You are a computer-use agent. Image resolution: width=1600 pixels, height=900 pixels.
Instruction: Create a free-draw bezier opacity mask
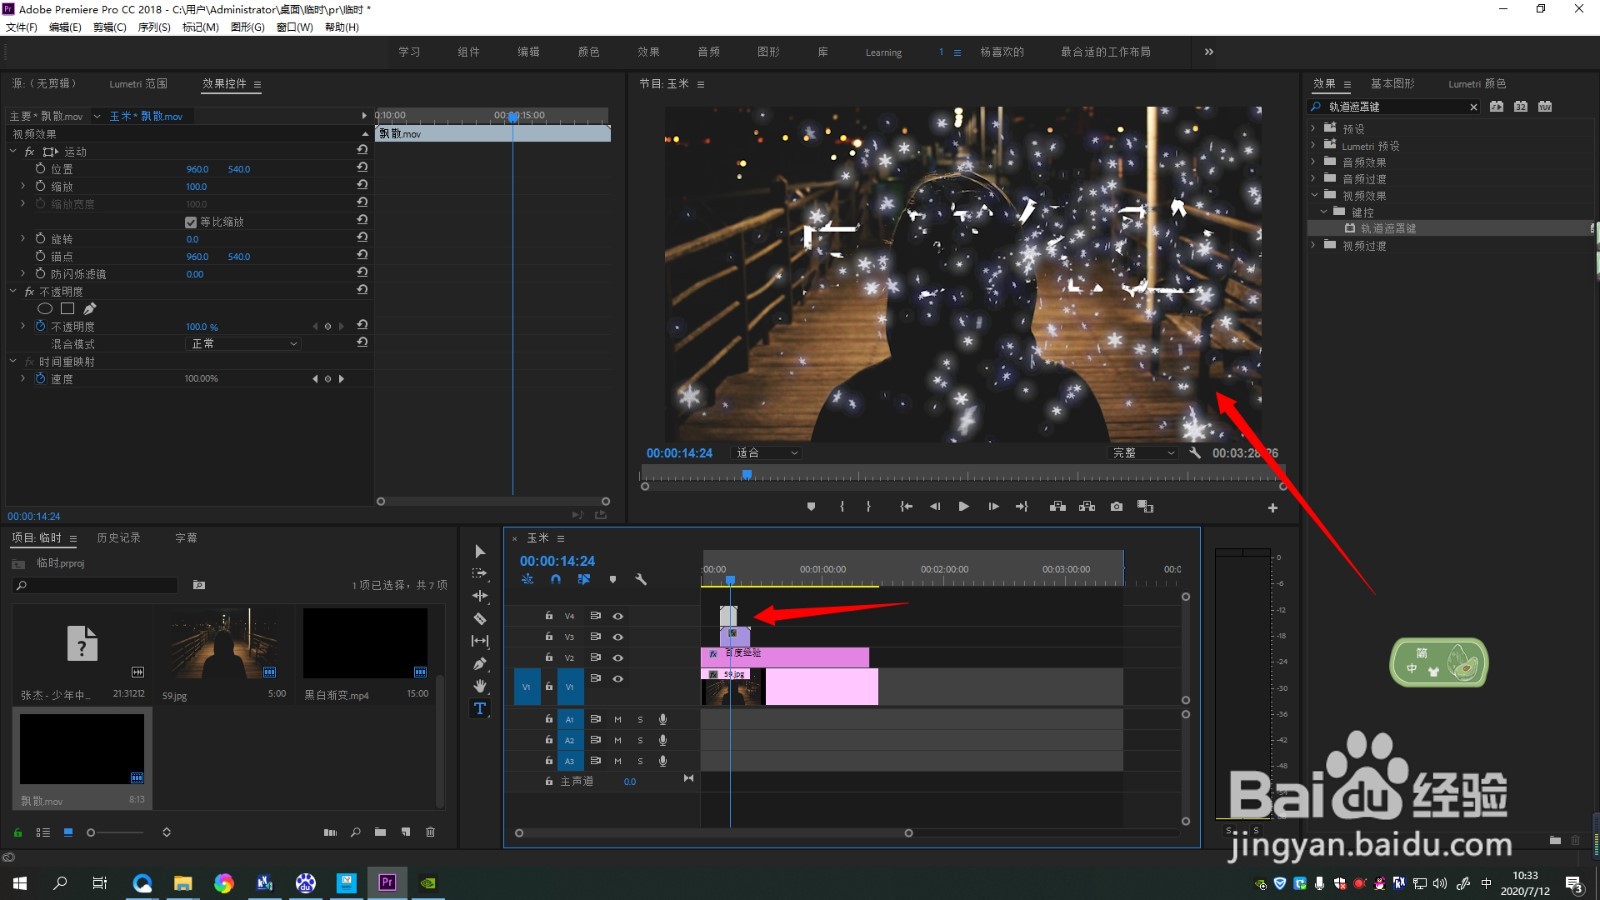(90, 309)
